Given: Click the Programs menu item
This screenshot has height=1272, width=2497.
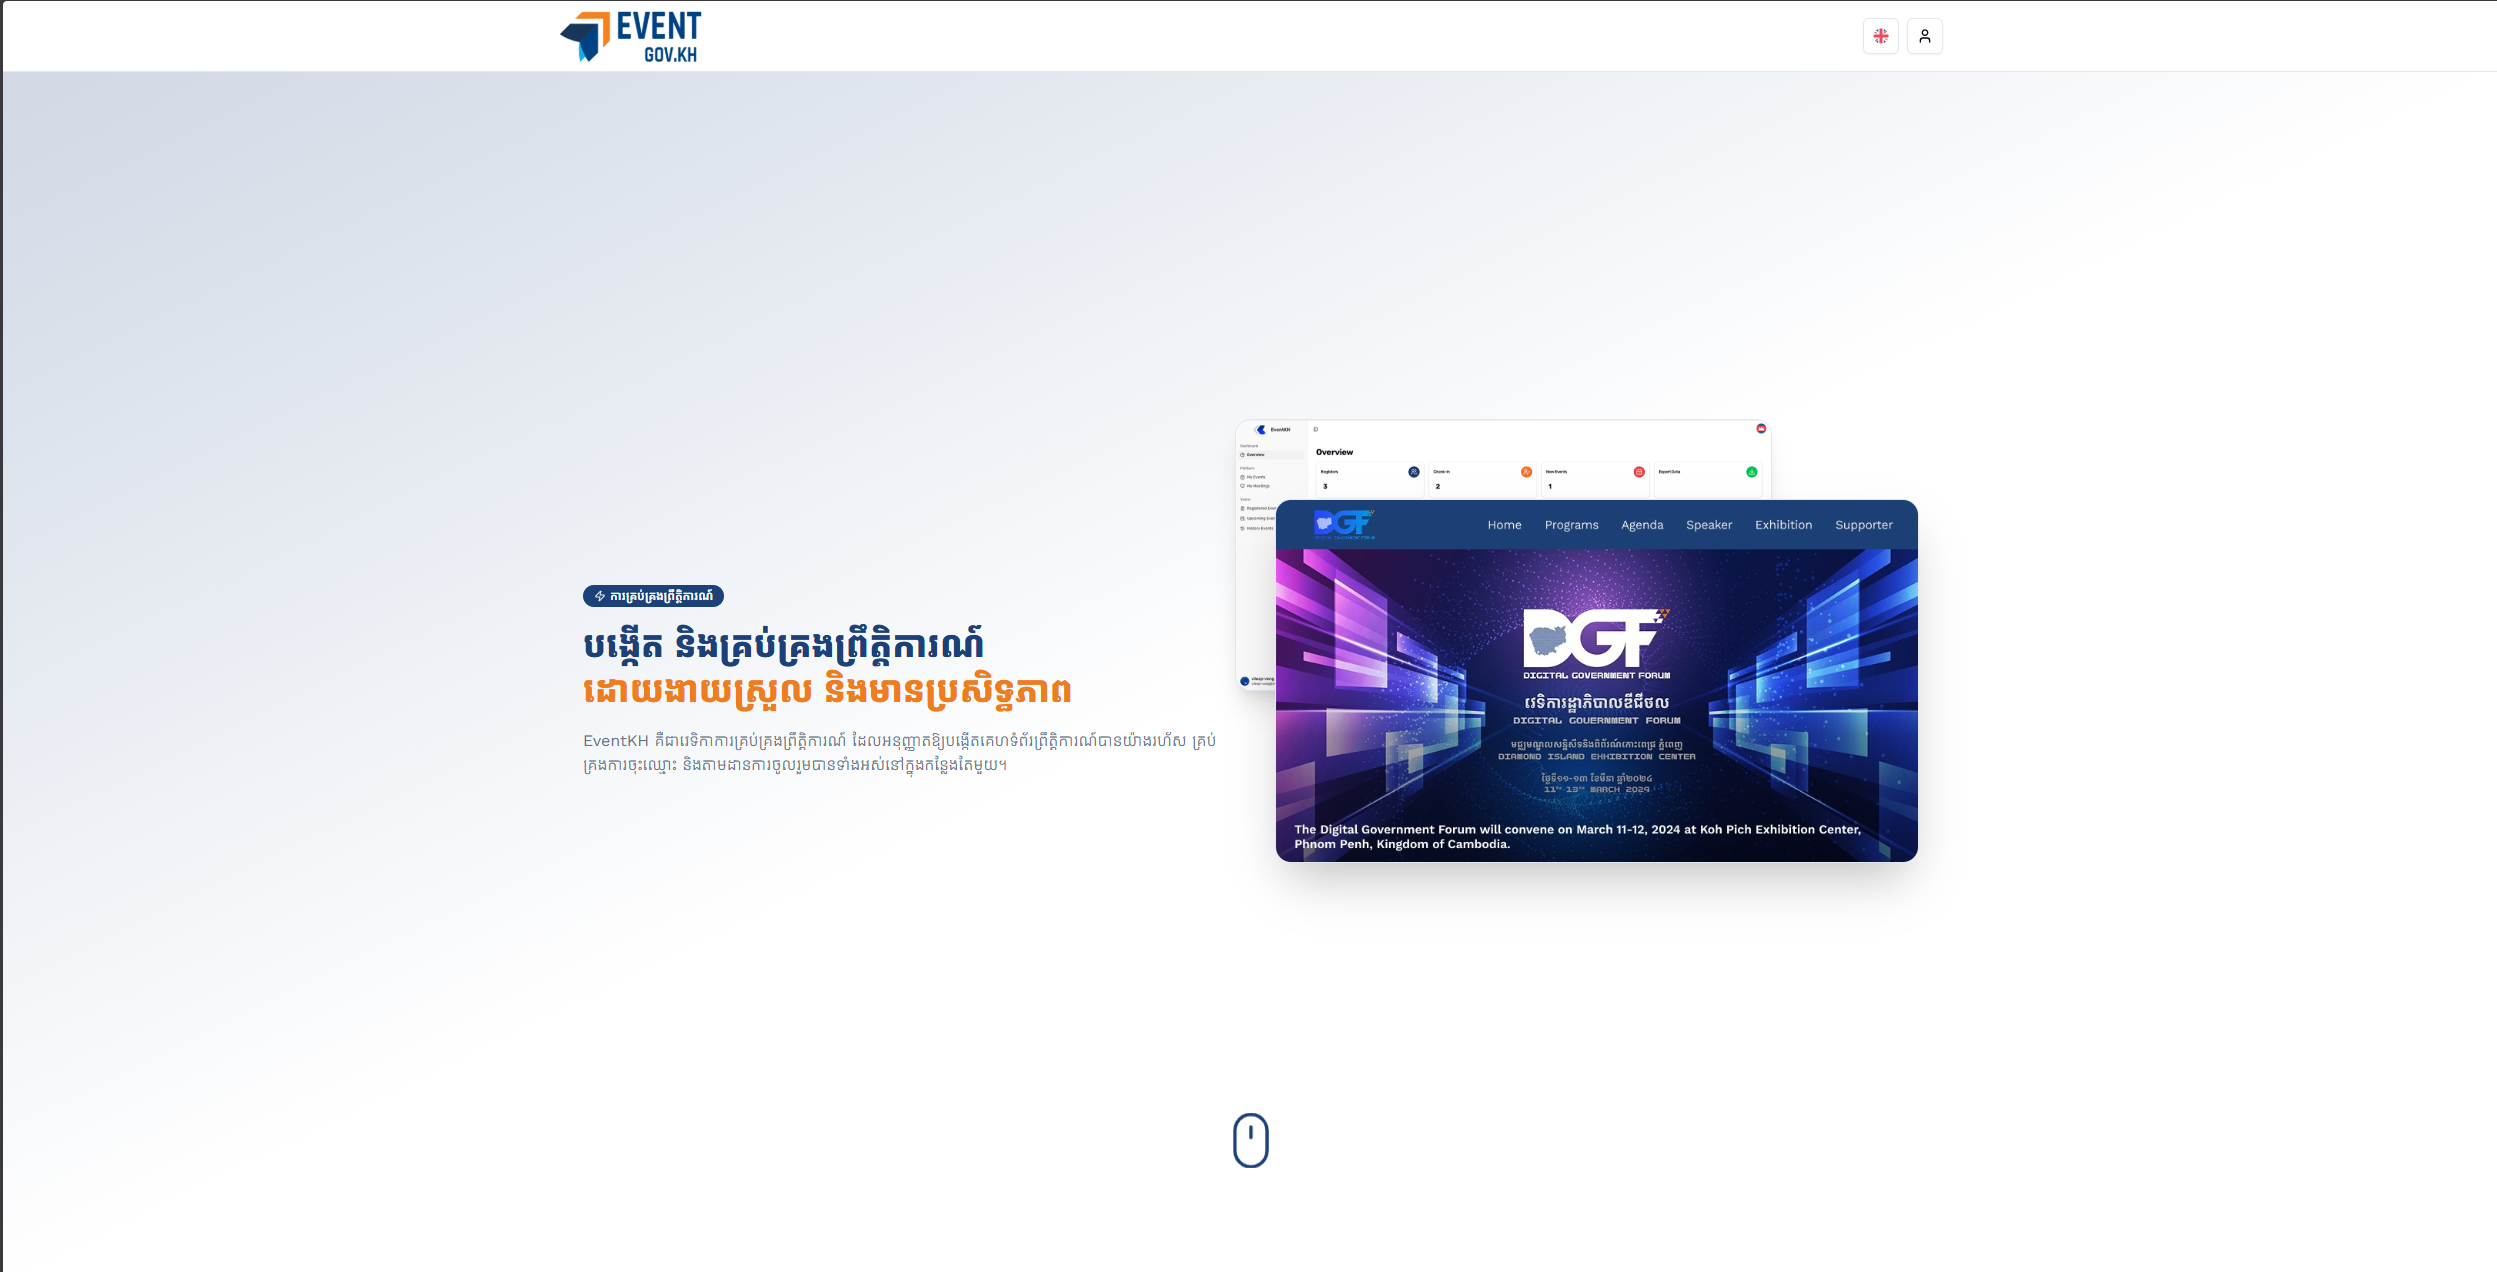Looking at the screenshot, I should (x=1571, y=524).
